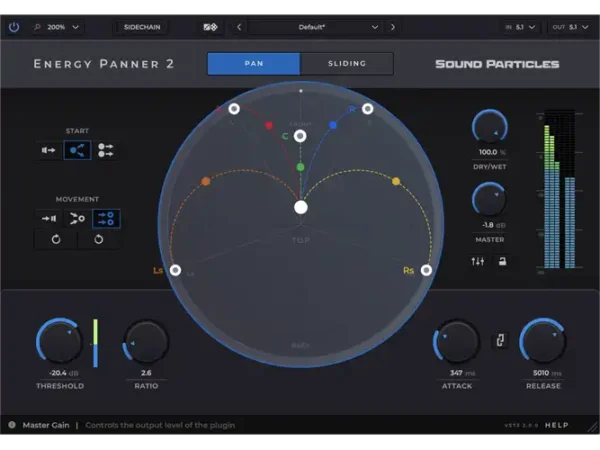Screen dimensions: 600x450
Task: Click the green path dot
Action: click(x=300, y=167)
